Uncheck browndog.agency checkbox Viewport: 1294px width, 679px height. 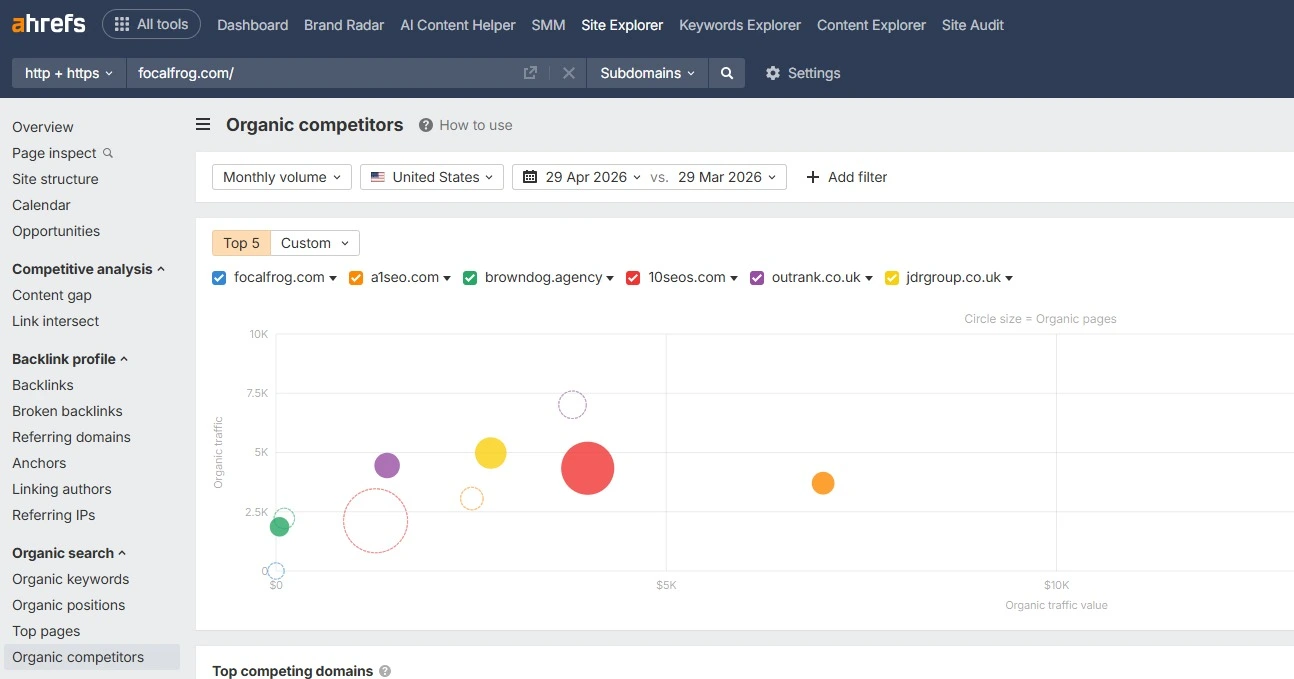[470, 278]
